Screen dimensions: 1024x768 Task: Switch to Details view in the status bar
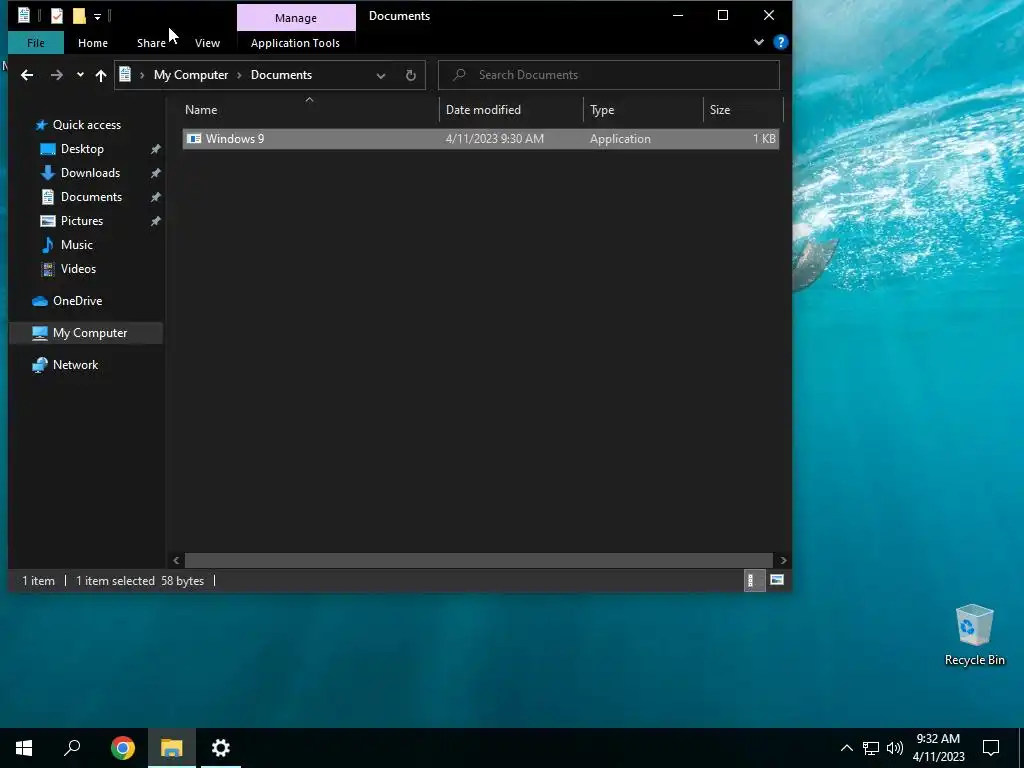pos(754,581)
